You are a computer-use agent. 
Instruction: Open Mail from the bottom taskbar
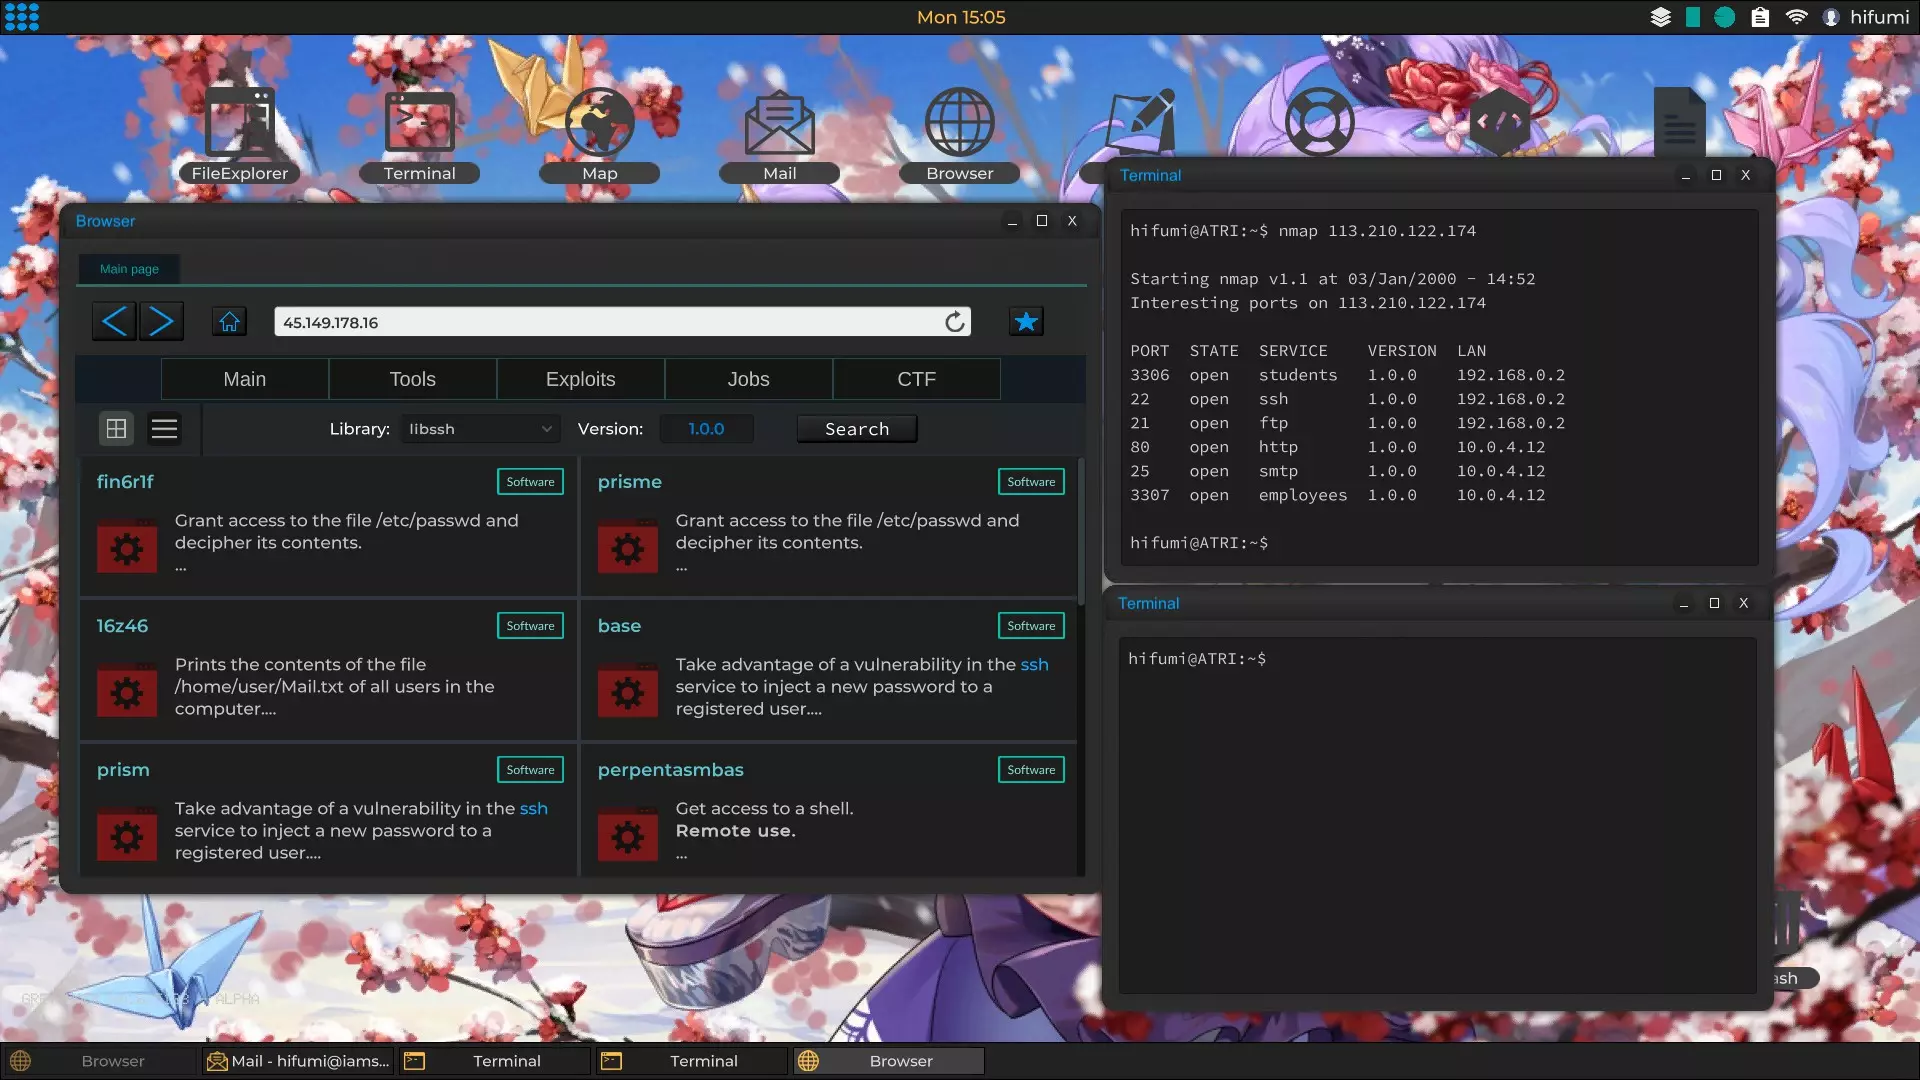[298, 1061]
